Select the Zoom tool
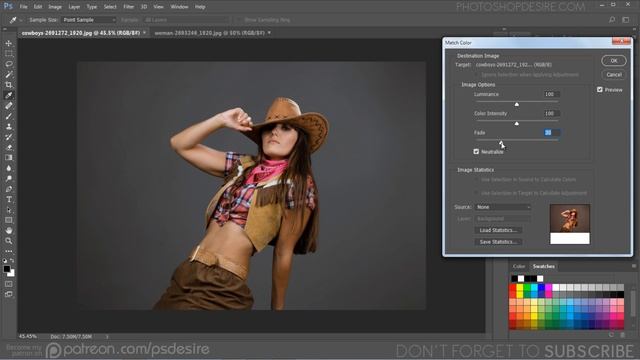640x360 pixels. (x=9, y=241)
